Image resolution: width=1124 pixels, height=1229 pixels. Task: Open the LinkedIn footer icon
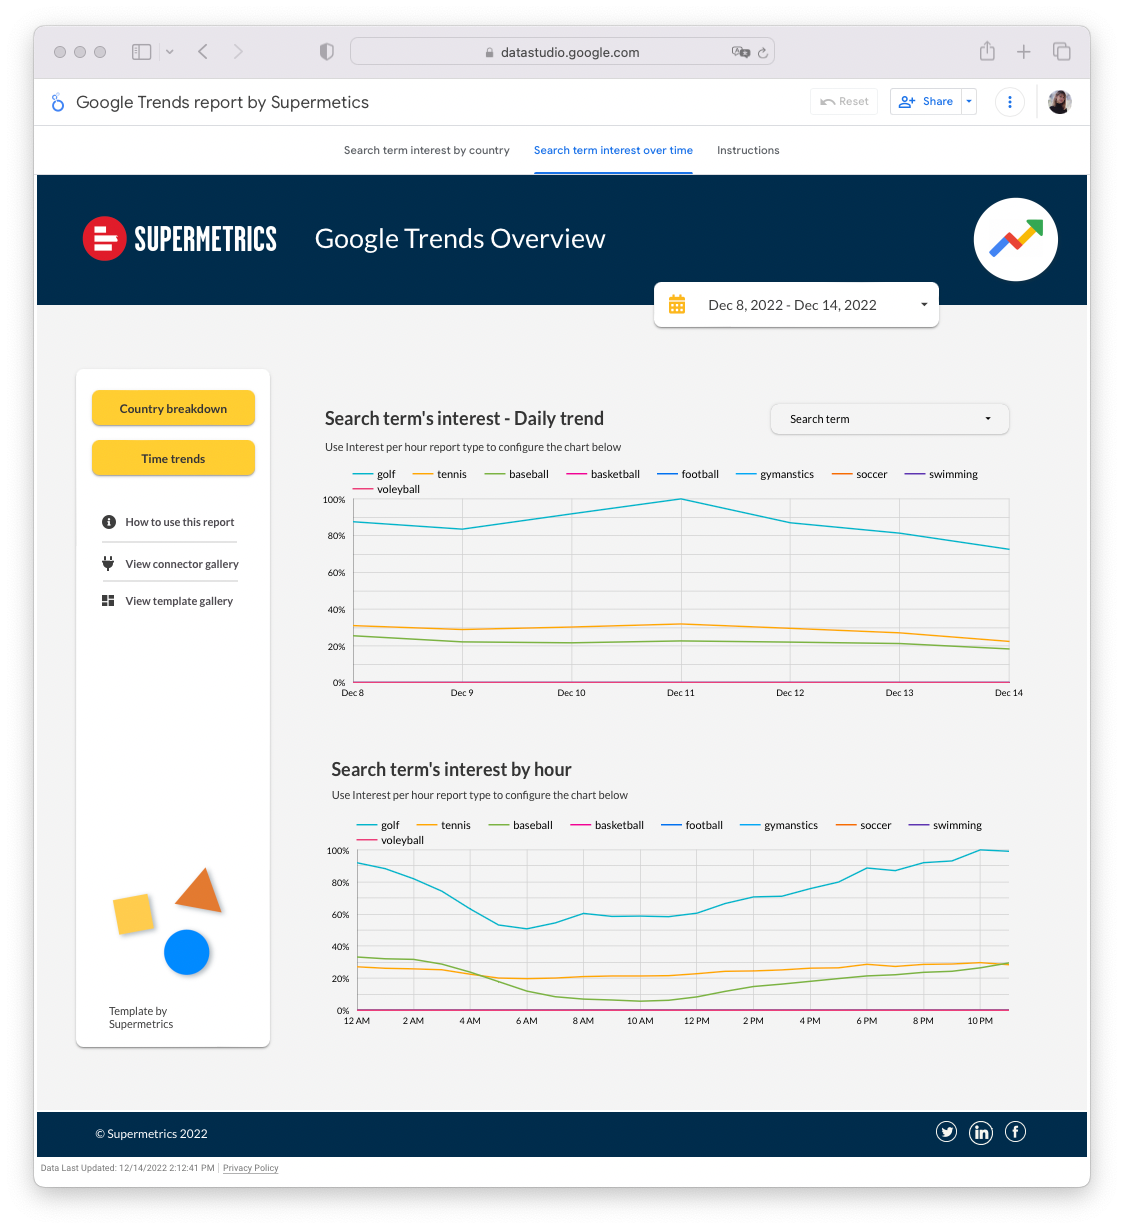pos(981,1132)
